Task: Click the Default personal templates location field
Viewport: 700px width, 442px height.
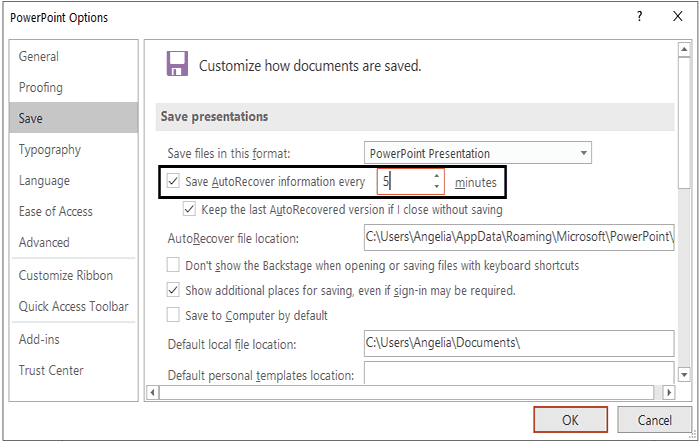Action: 519,373
